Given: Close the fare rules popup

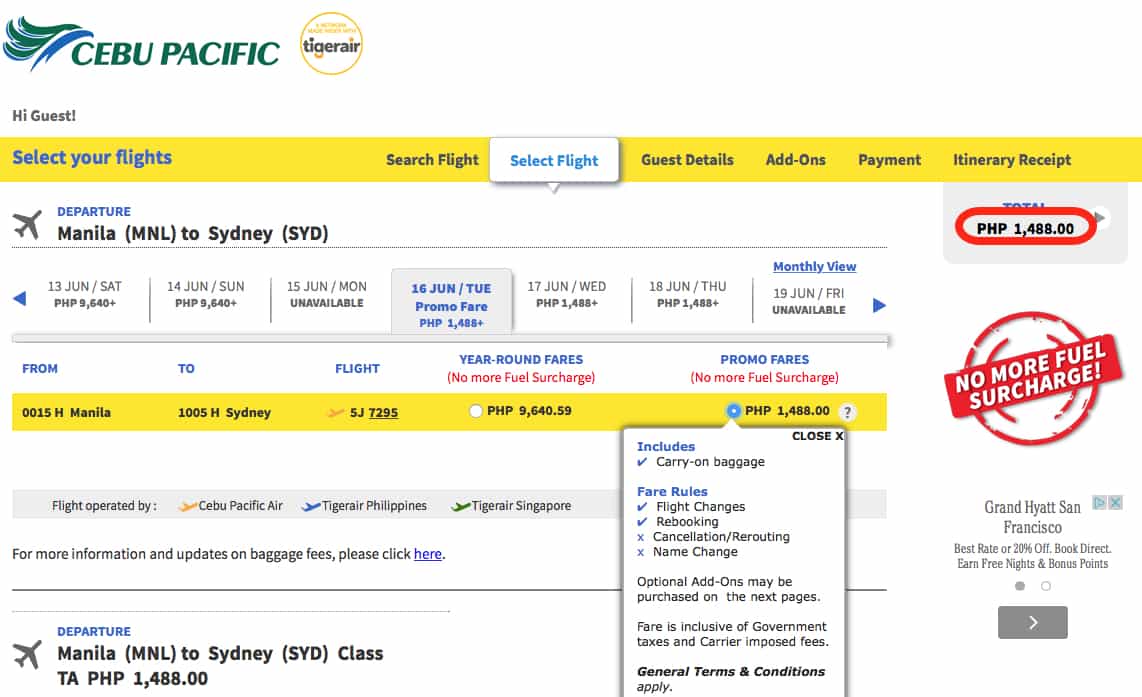Looking at the screenshot, I should tap(817, 436).
